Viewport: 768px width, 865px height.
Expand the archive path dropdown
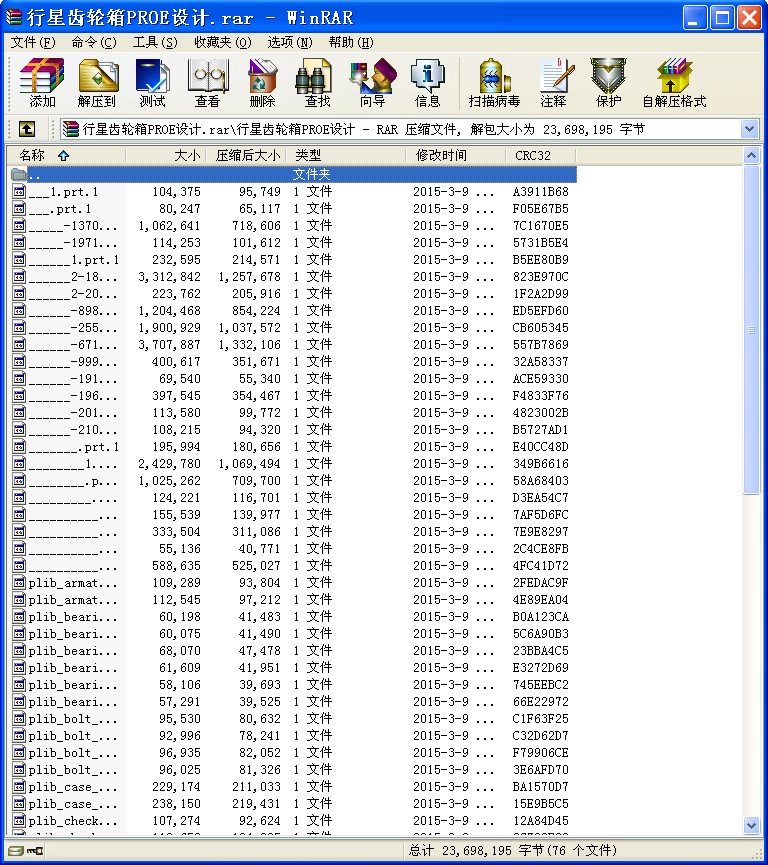pos(749,130)
